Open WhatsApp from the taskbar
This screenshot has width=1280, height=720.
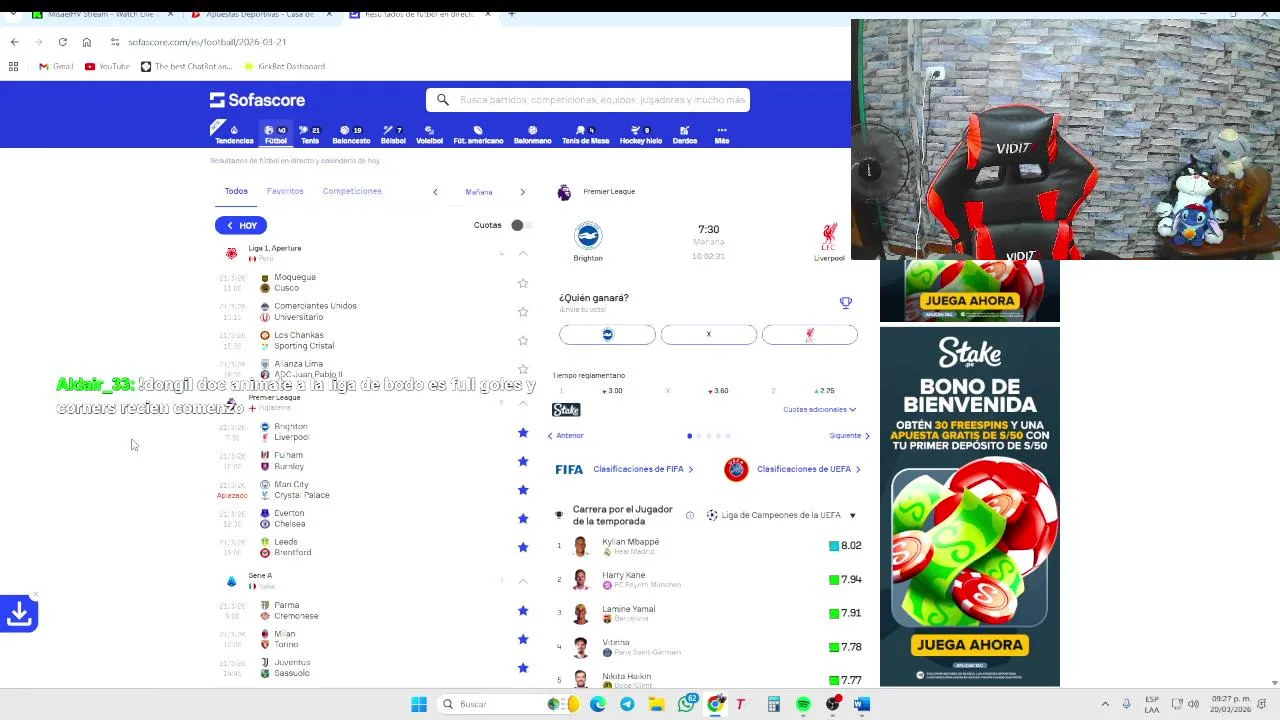pos(686,704)
